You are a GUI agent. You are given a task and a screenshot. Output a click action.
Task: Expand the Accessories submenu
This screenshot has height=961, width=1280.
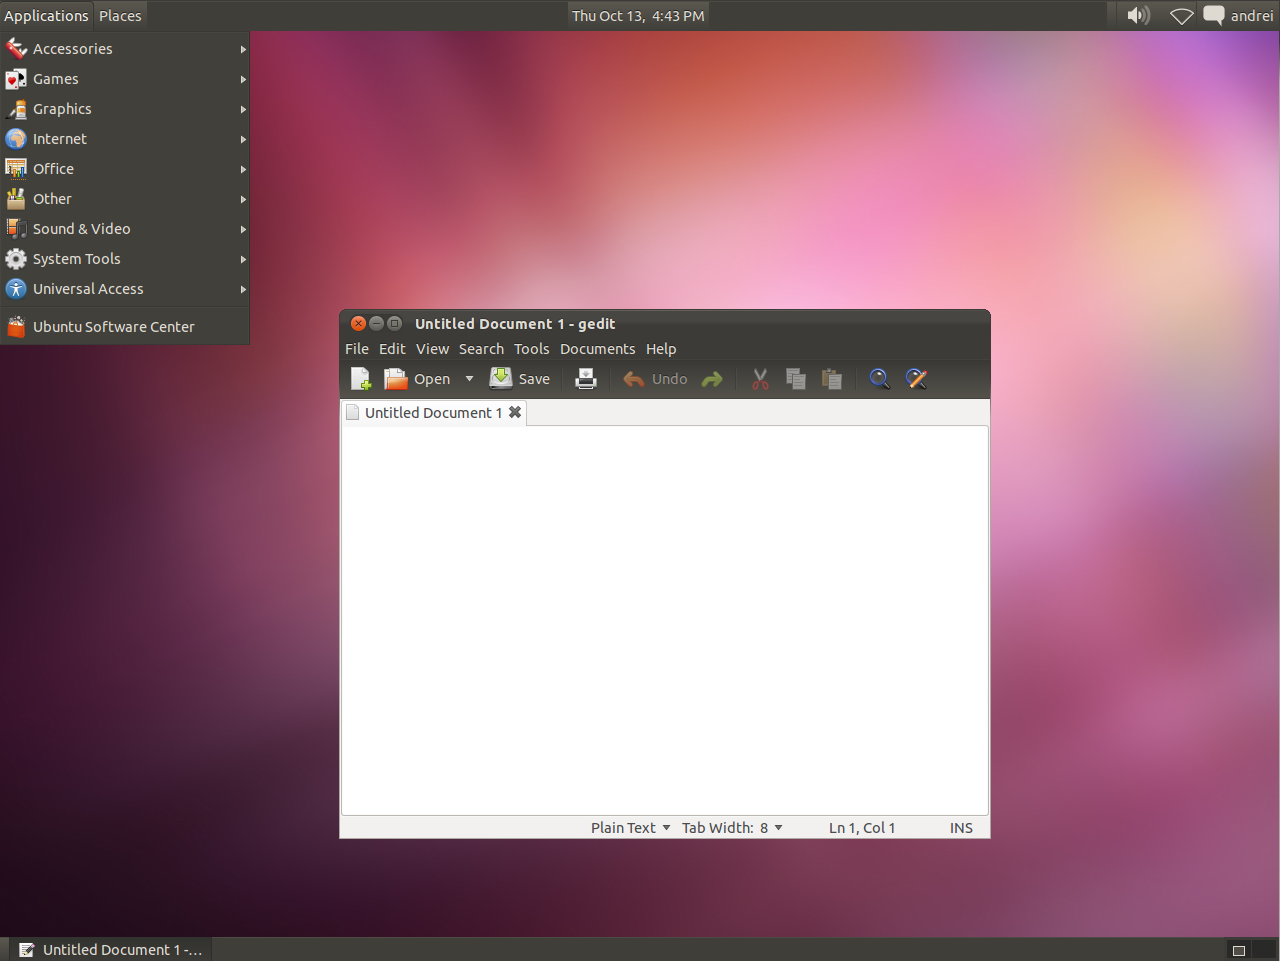click(125, 49)
